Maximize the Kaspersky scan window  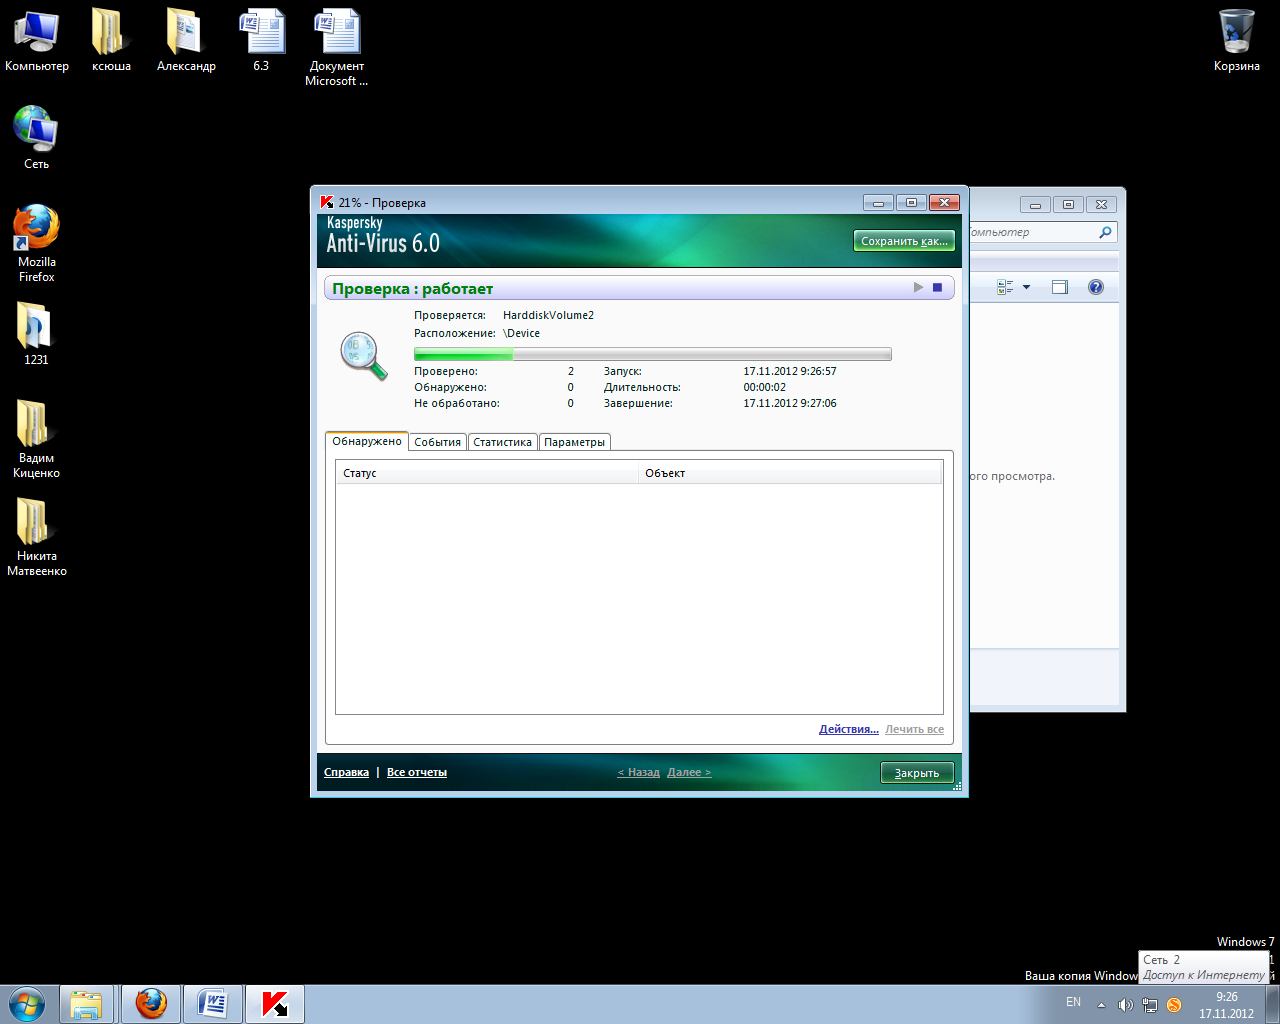pos(911,203)
